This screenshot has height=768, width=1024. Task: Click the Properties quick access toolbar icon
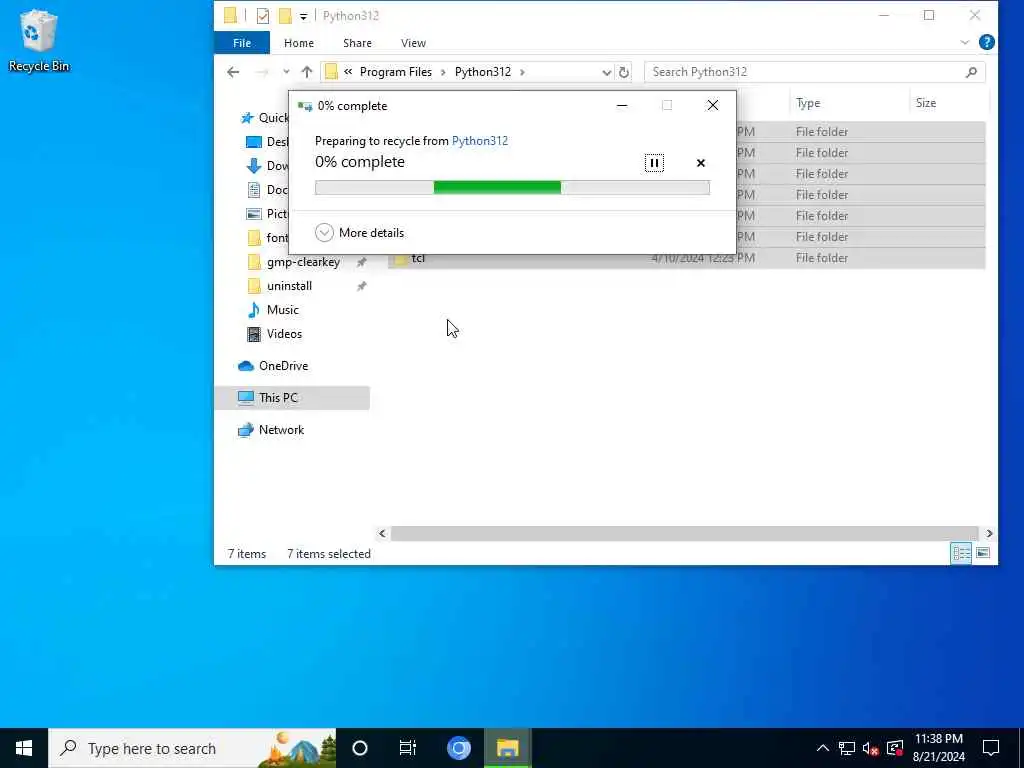pyautogui.click(x=263, y=16)
